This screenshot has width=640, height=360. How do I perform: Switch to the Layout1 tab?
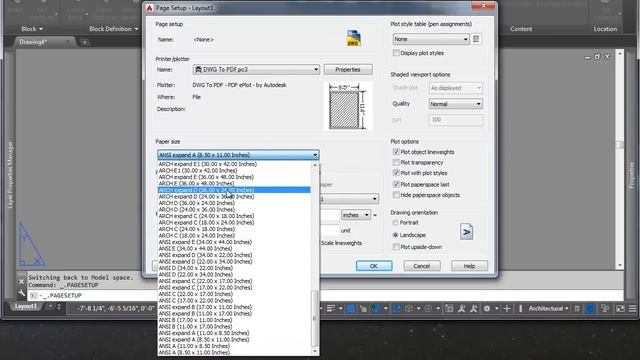(x=26, y=306)
